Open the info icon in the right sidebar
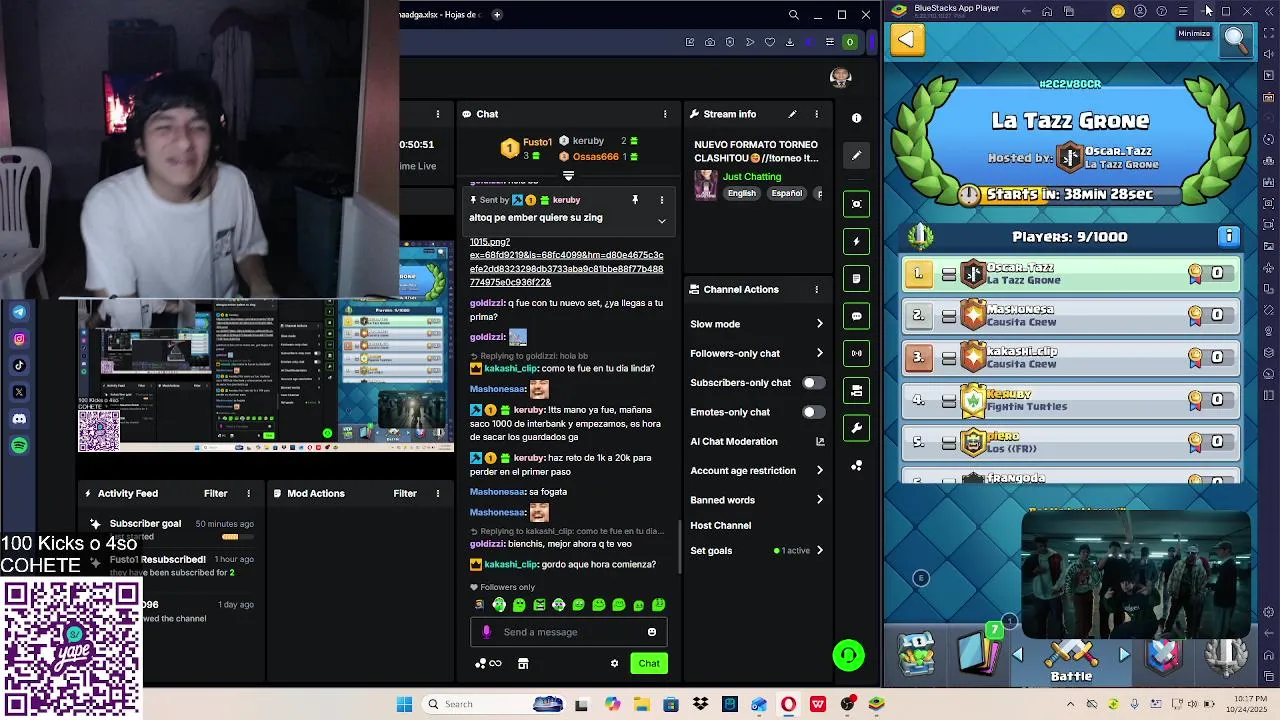This screenshot has height=720, width=1280. coord(856,118)
